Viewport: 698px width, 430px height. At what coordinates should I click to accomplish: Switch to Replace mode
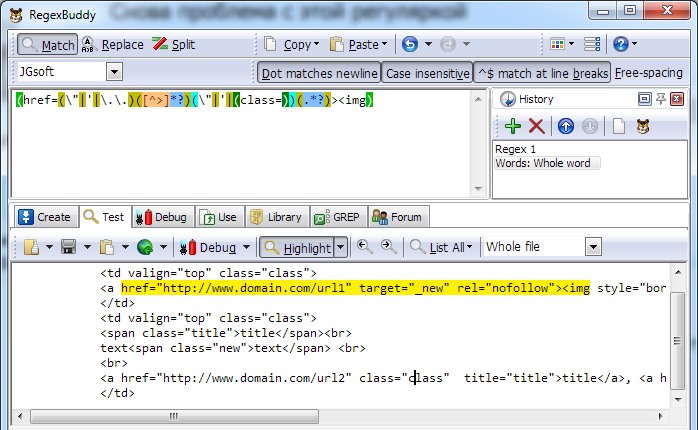pyautogui.click(x=113, y=45)
